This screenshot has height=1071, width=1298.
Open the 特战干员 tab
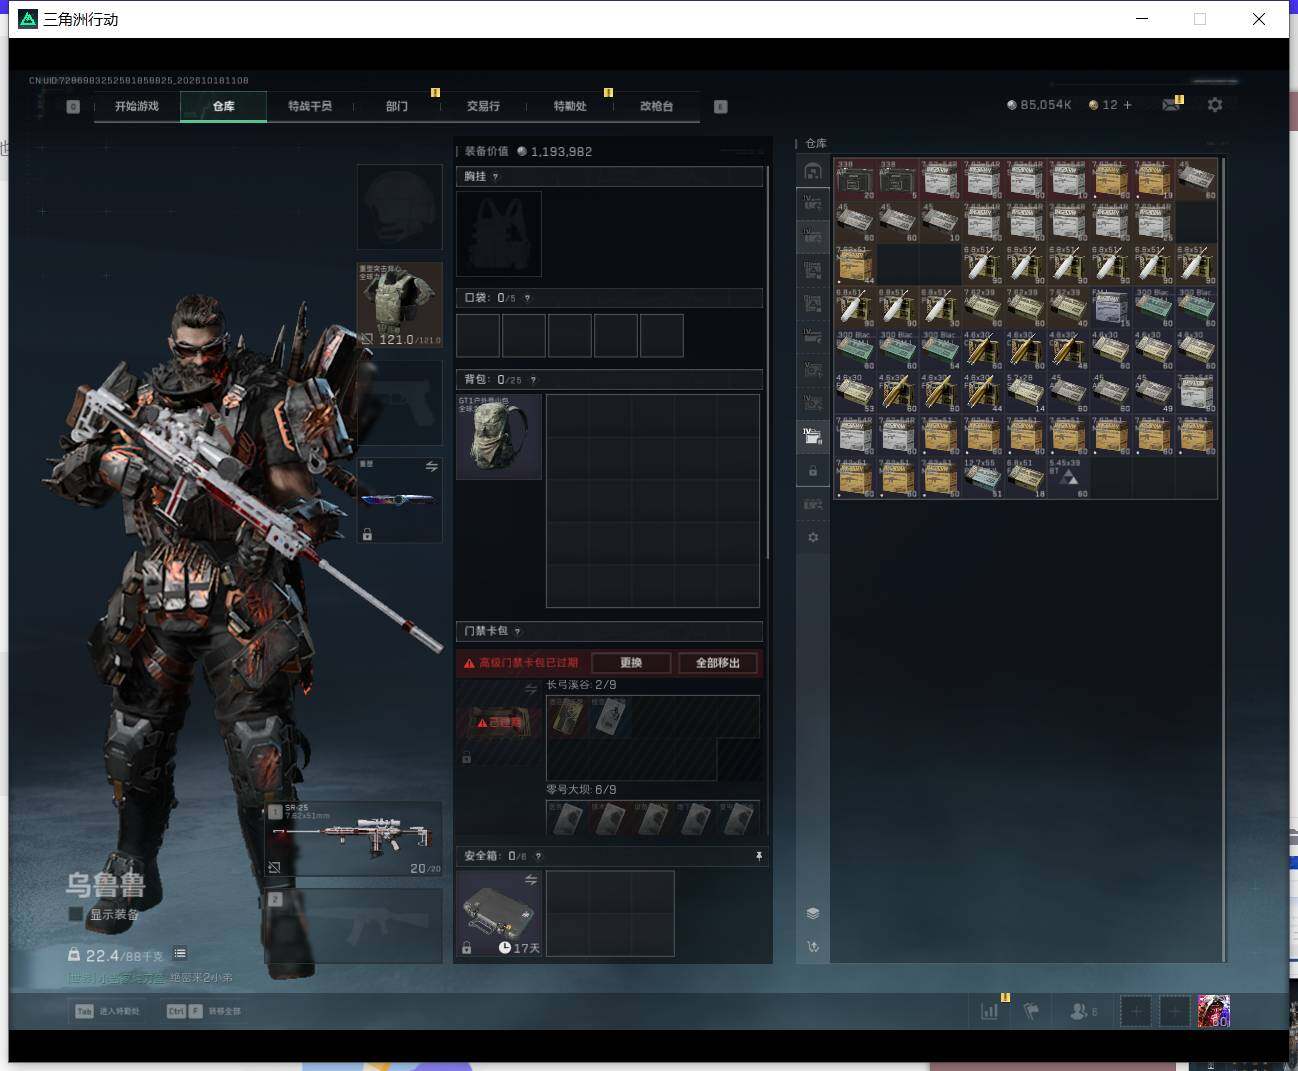(x=310, y=106)
